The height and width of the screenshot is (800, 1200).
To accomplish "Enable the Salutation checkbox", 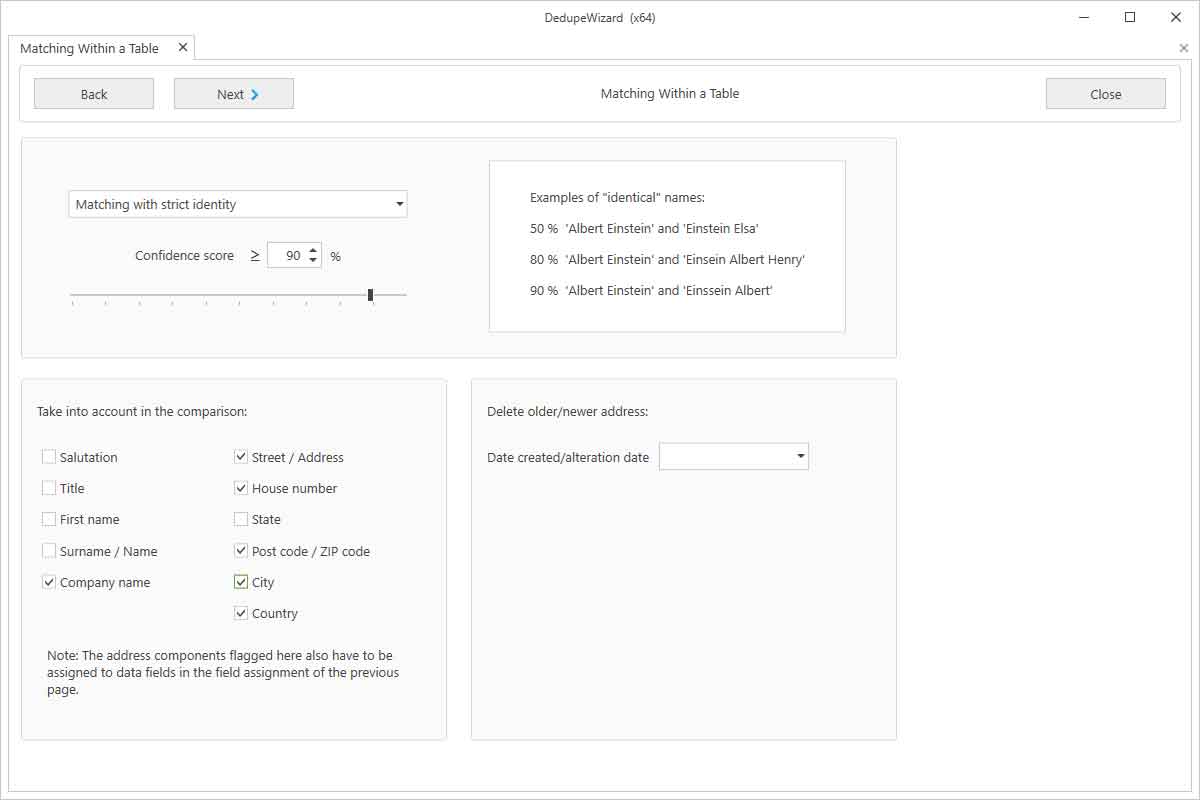I will click(49, 456).
